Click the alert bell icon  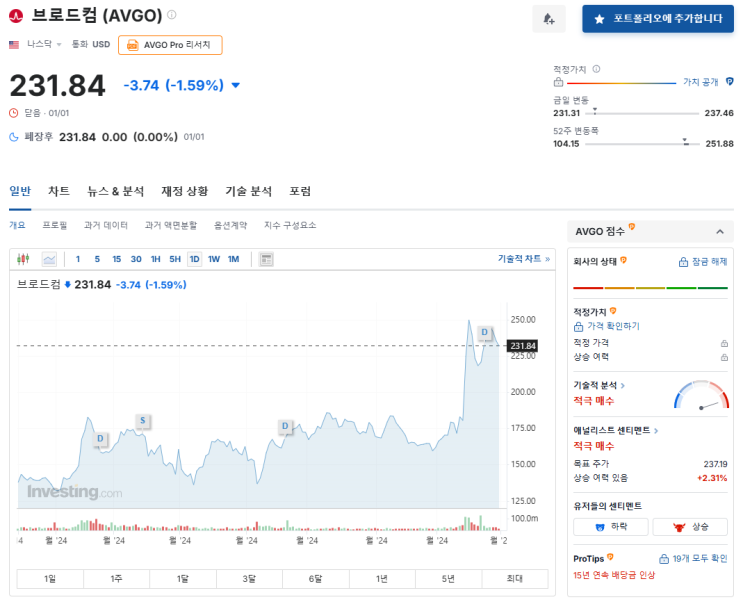[x=549, y=19]
